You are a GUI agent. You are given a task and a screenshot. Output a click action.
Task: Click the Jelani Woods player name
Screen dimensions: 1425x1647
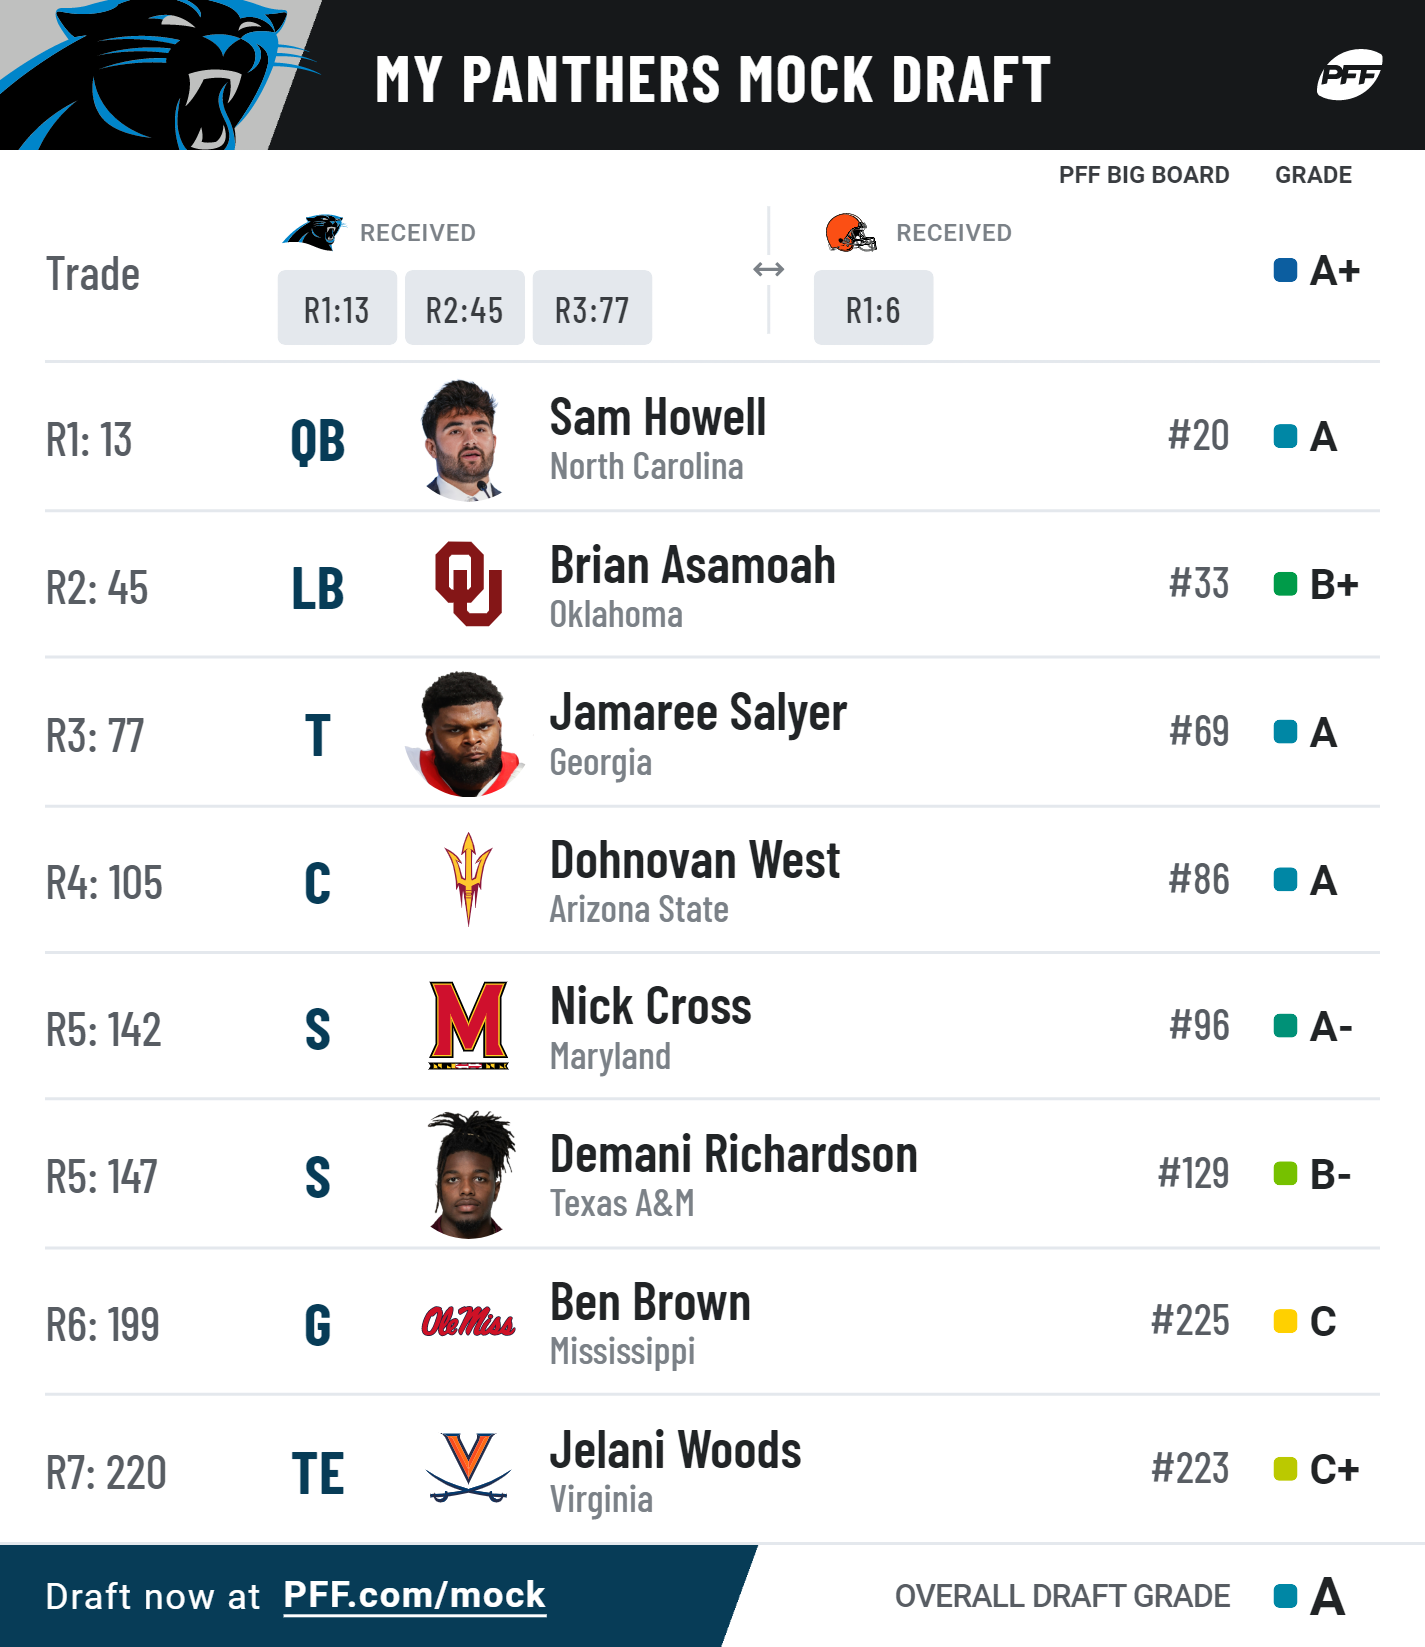(676, 1450)
